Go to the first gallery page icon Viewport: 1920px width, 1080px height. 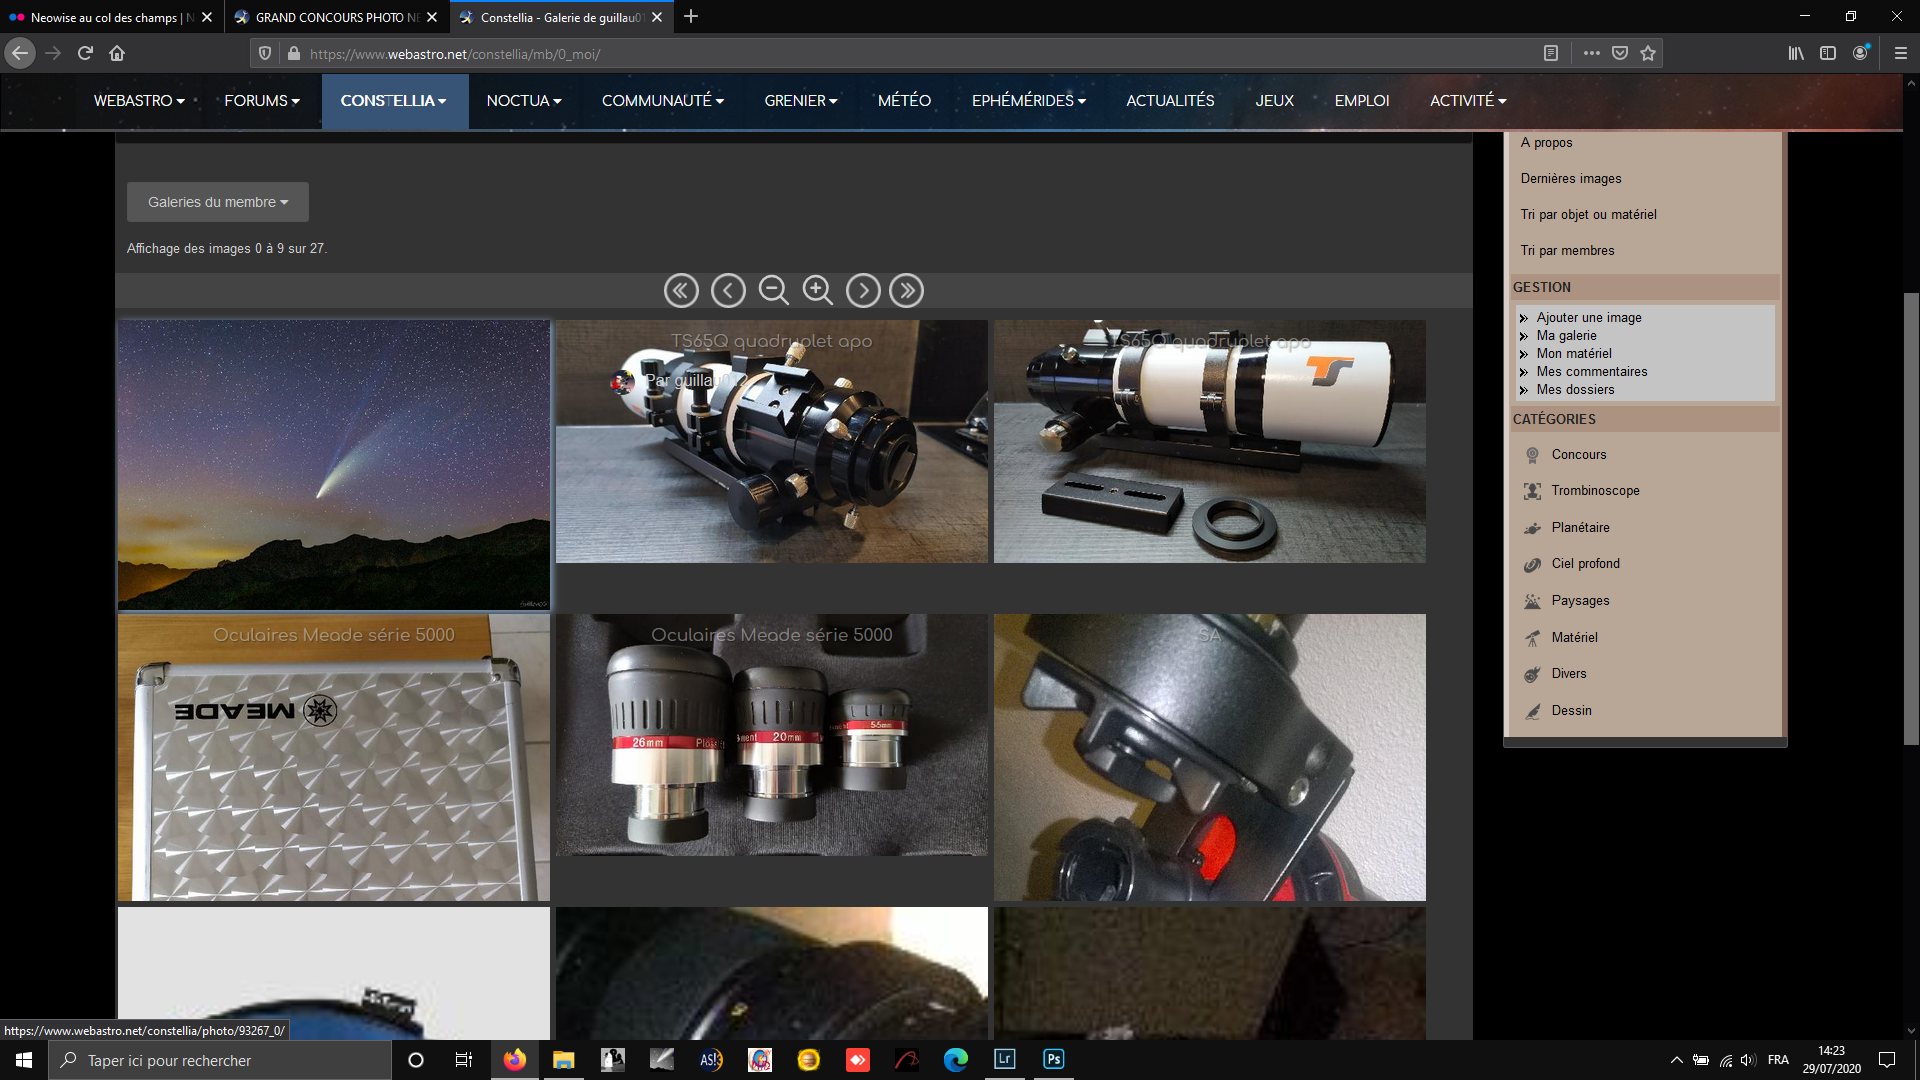click(681, 291)
